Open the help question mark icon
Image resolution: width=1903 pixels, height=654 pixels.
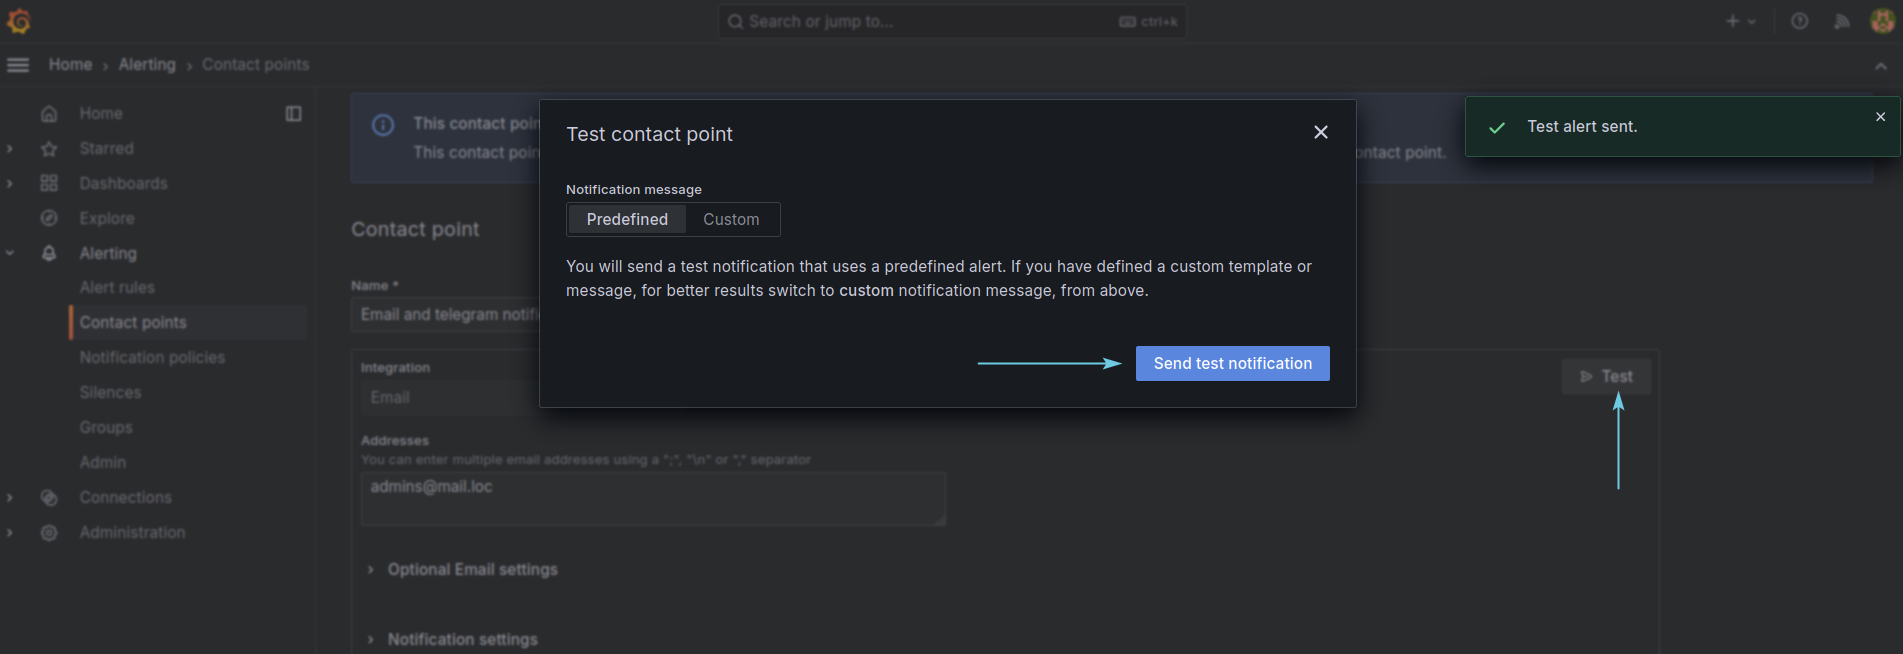pyautogui.click(x=1799, y=21)
